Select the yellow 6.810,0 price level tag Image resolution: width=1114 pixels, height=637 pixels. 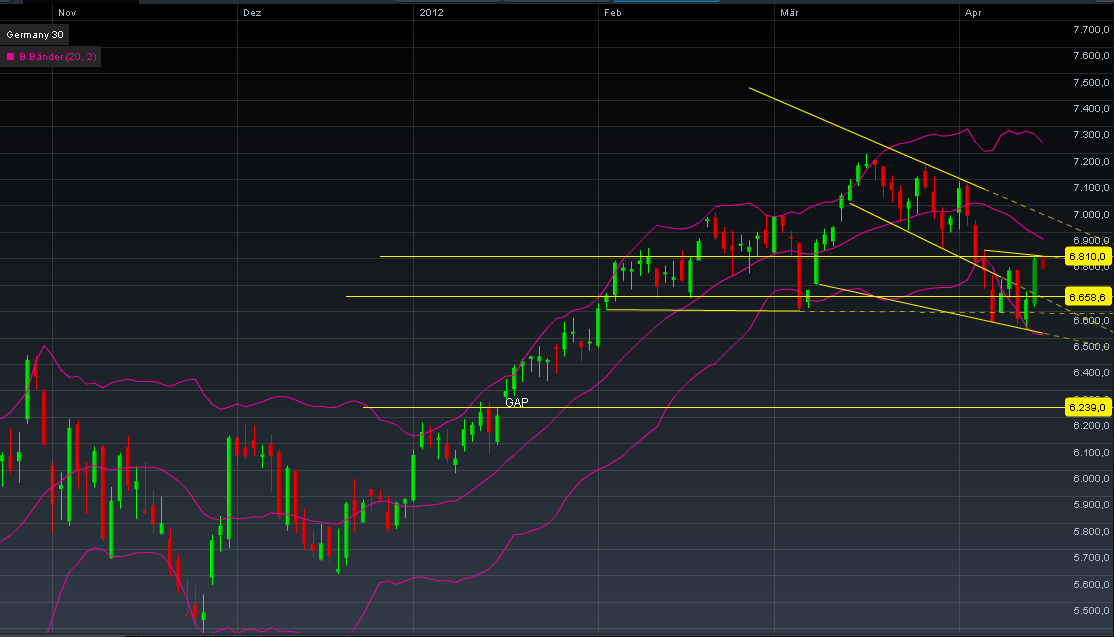(1088, 256)
